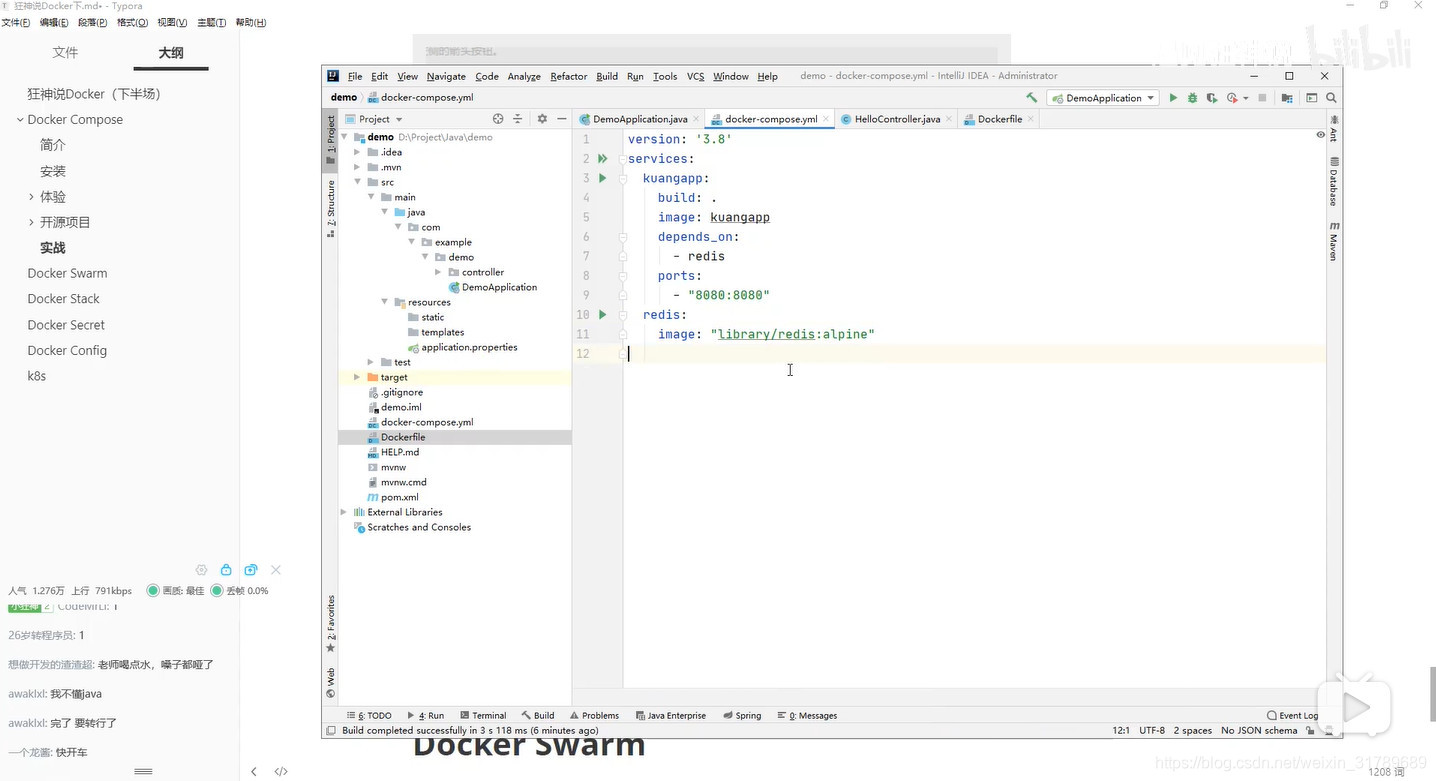Switch to 文件 tab in Typora sidebar
This screenshot has width=1436, height=781.
click(x=65, y=52)
